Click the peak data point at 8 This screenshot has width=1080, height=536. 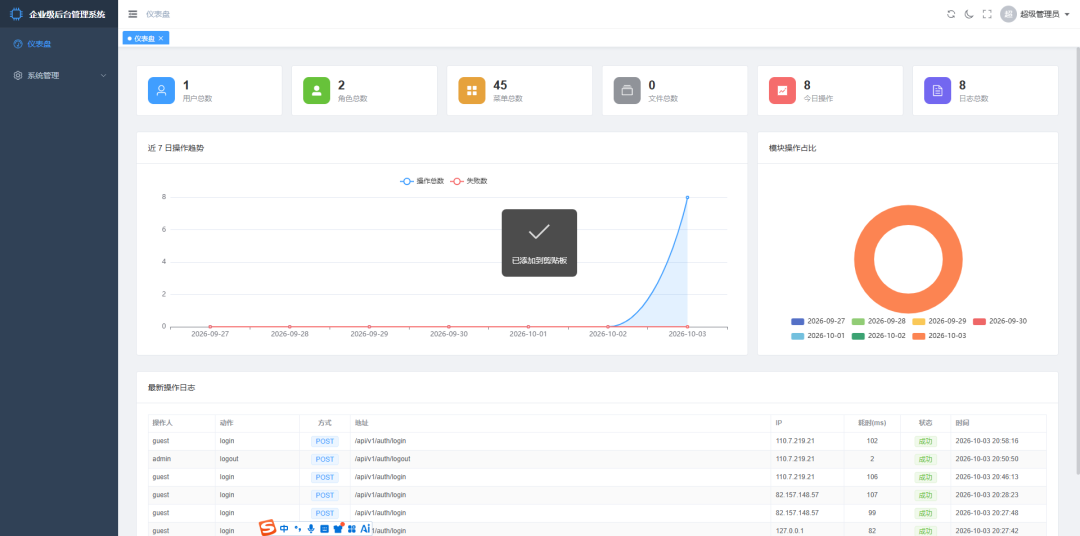[x=687, y=198]
